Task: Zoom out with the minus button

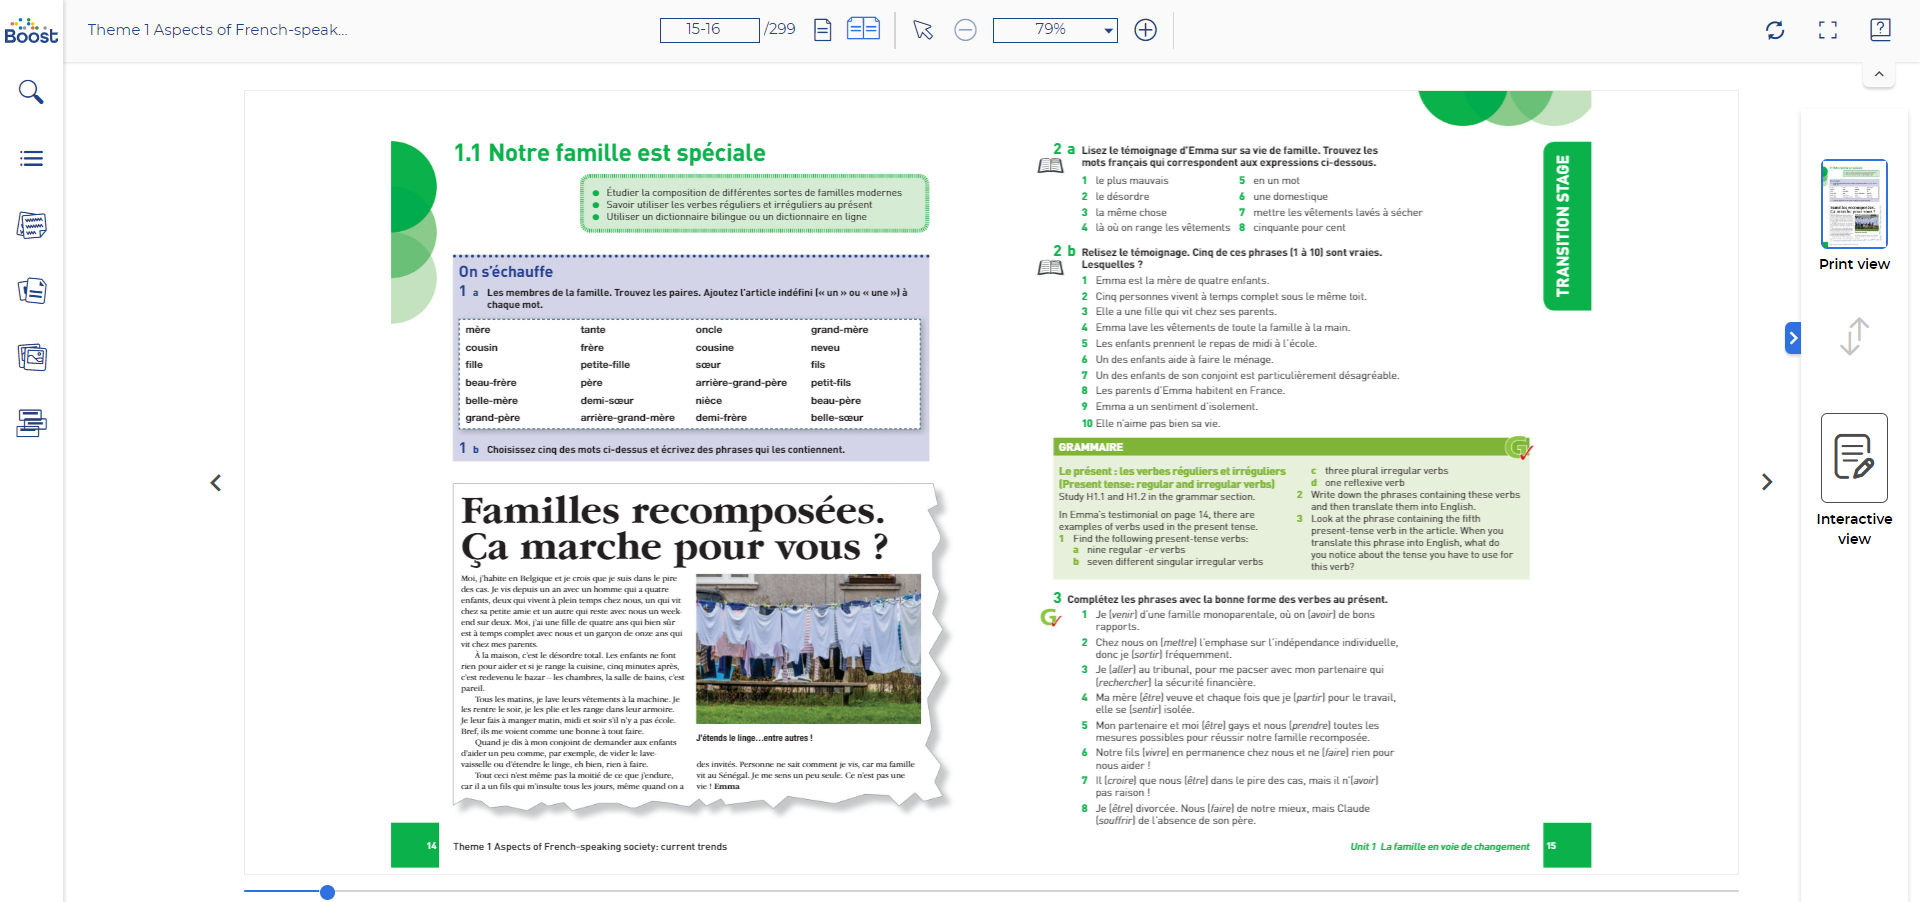Action: pos(965,30)
